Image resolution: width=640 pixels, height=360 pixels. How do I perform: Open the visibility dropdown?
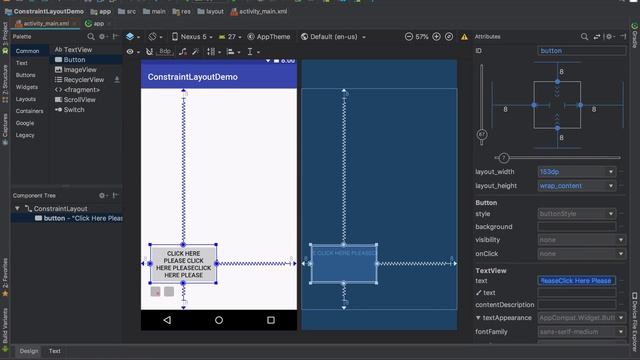tap(621, 240)
